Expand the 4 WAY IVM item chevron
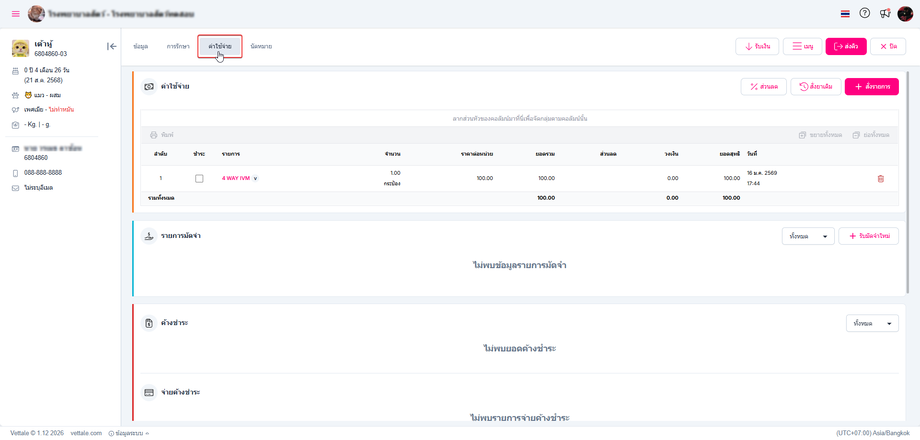Viewport: 920px width, 440px height. tap(255, 178)
